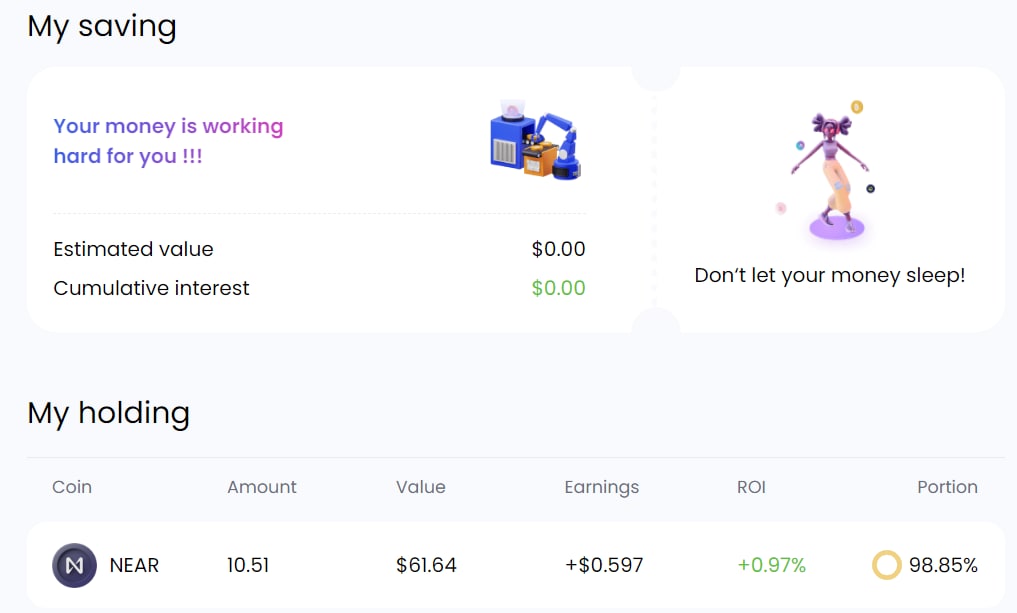Select the NEAR coin name
This screenshot has height=613, width=1017.
click(134, 566)
